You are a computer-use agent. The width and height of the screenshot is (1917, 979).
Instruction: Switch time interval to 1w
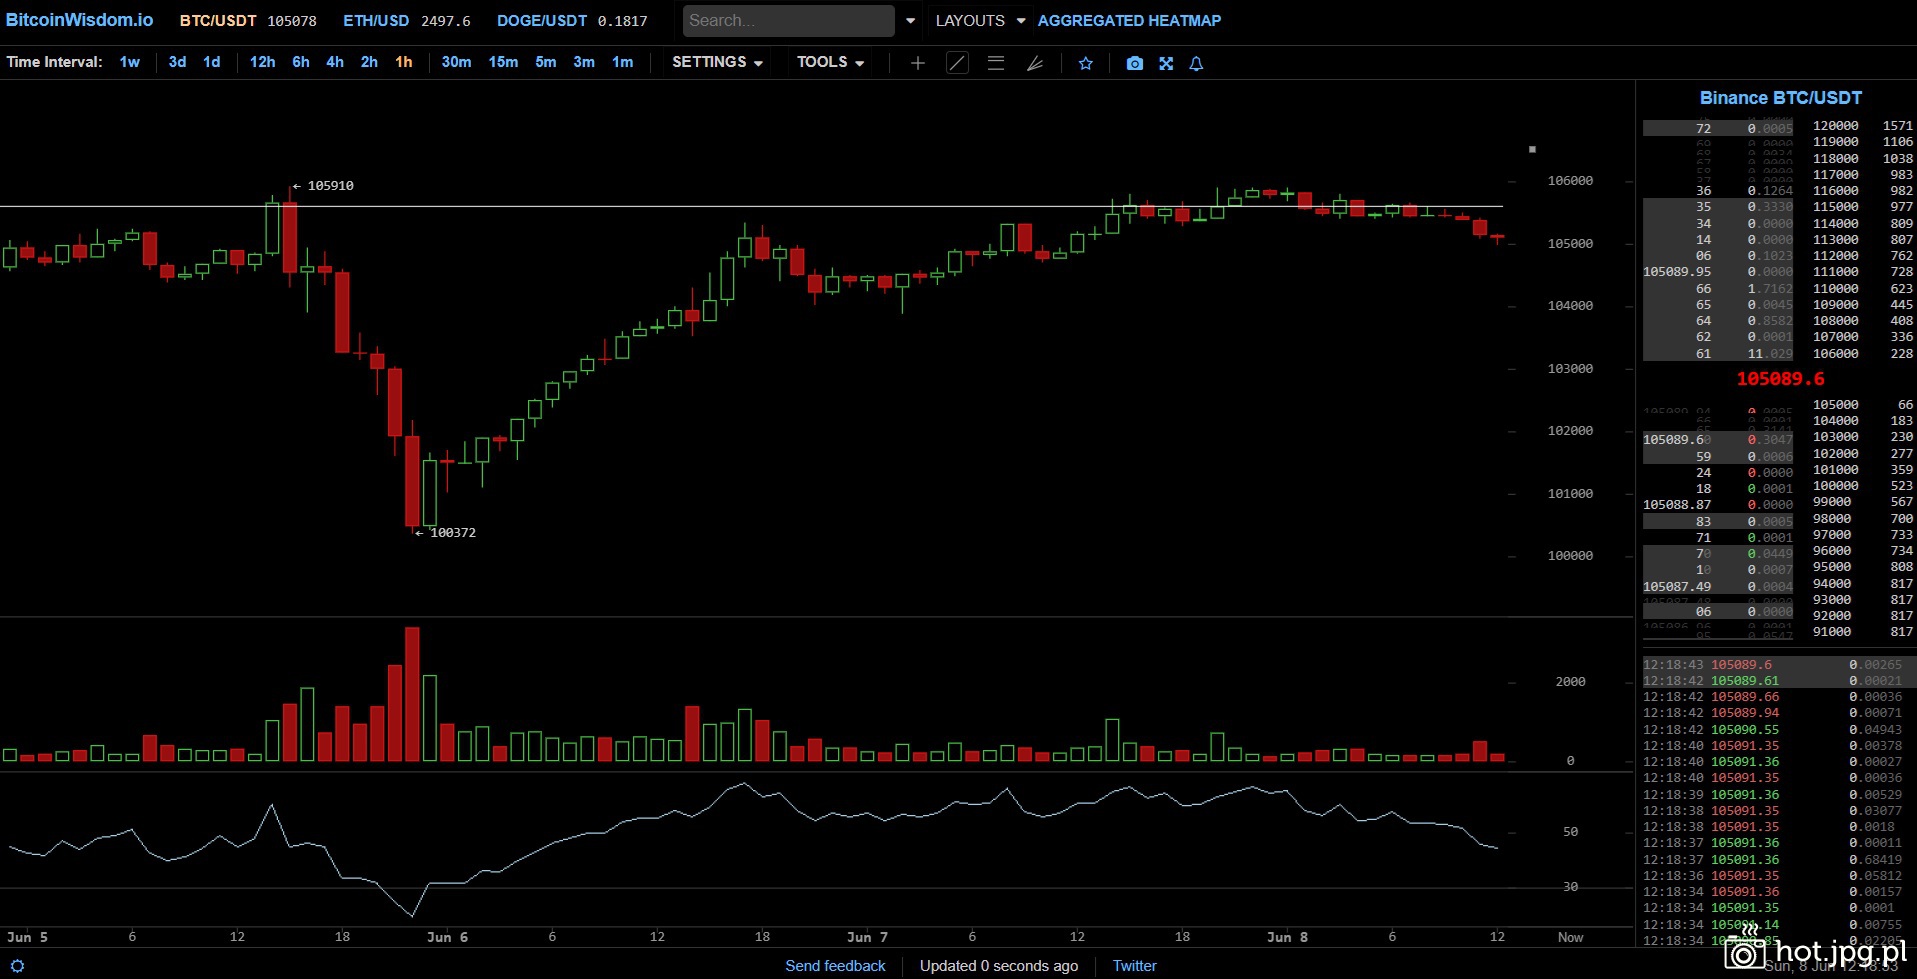point(130,62)
